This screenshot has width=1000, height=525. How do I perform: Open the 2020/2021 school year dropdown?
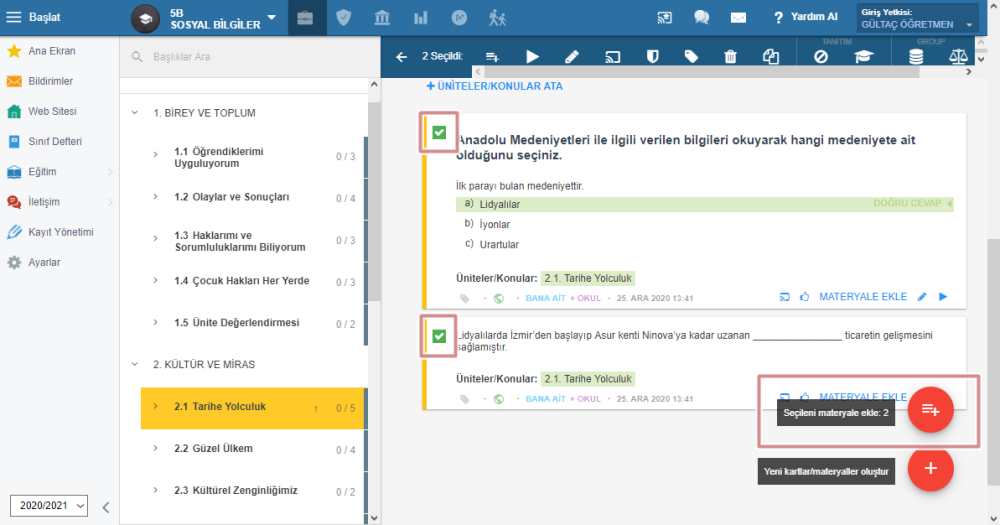point(48,505)
